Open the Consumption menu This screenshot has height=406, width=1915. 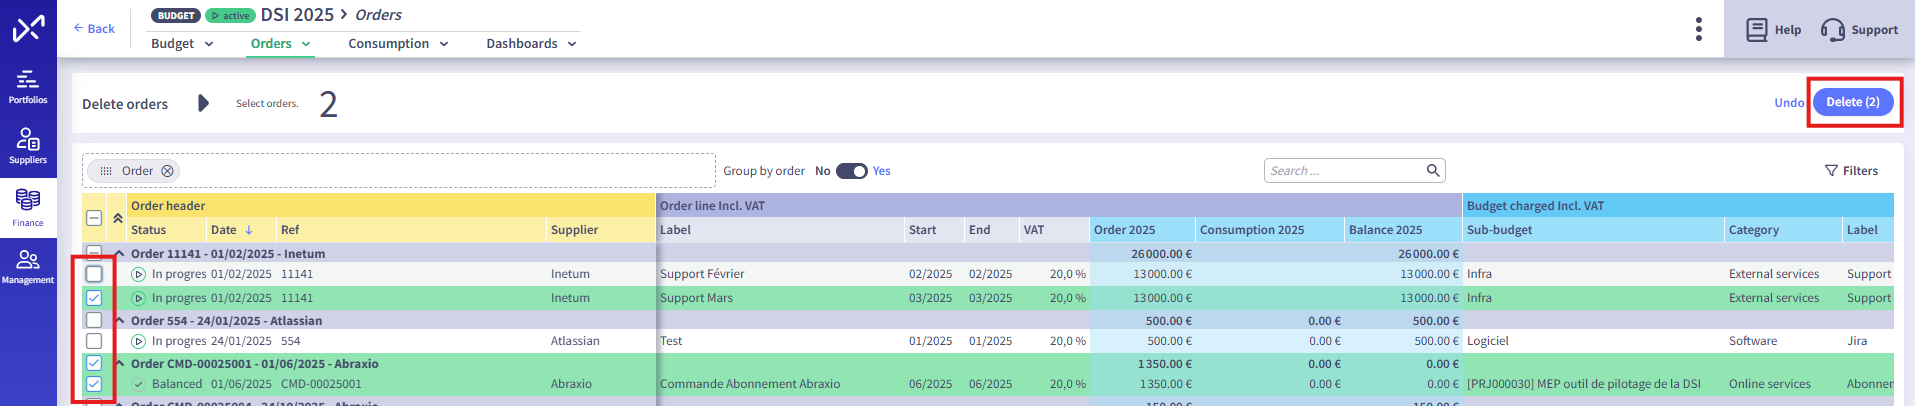pos(398,43)
